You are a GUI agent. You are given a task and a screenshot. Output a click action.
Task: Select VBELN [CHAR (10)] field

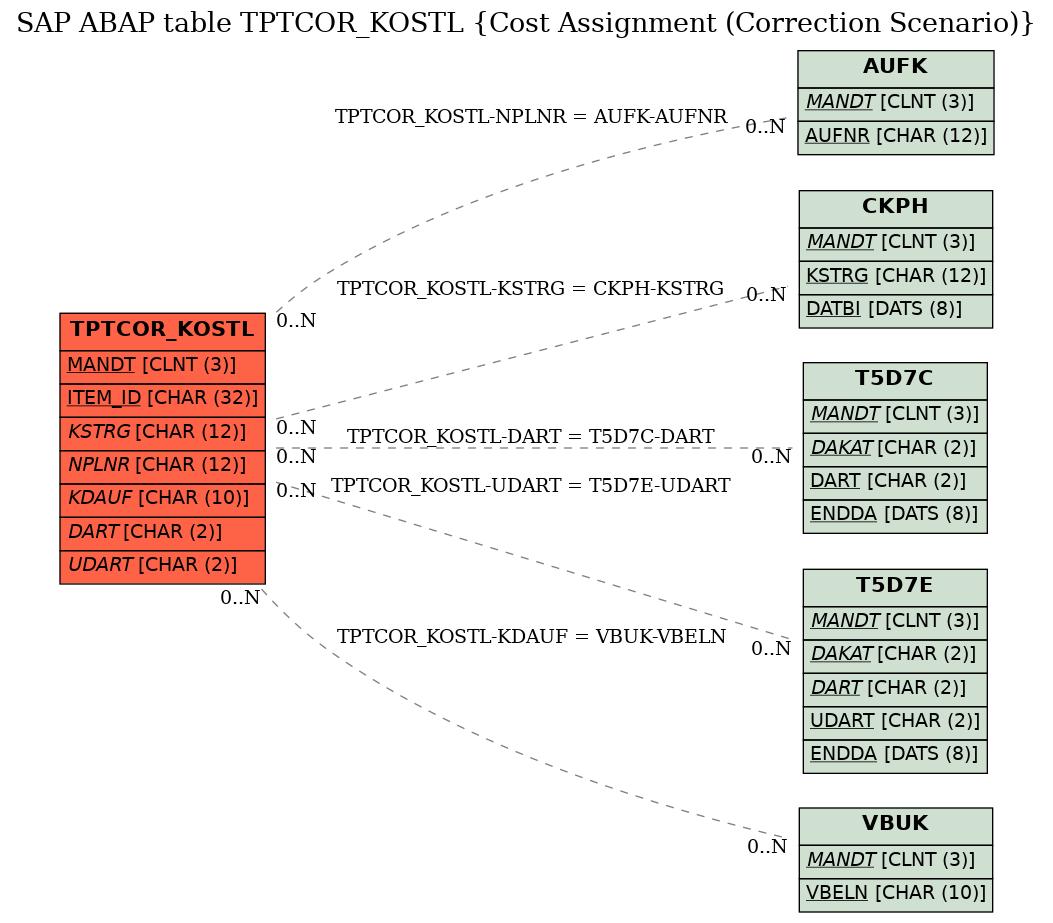[x=895, y=895]
